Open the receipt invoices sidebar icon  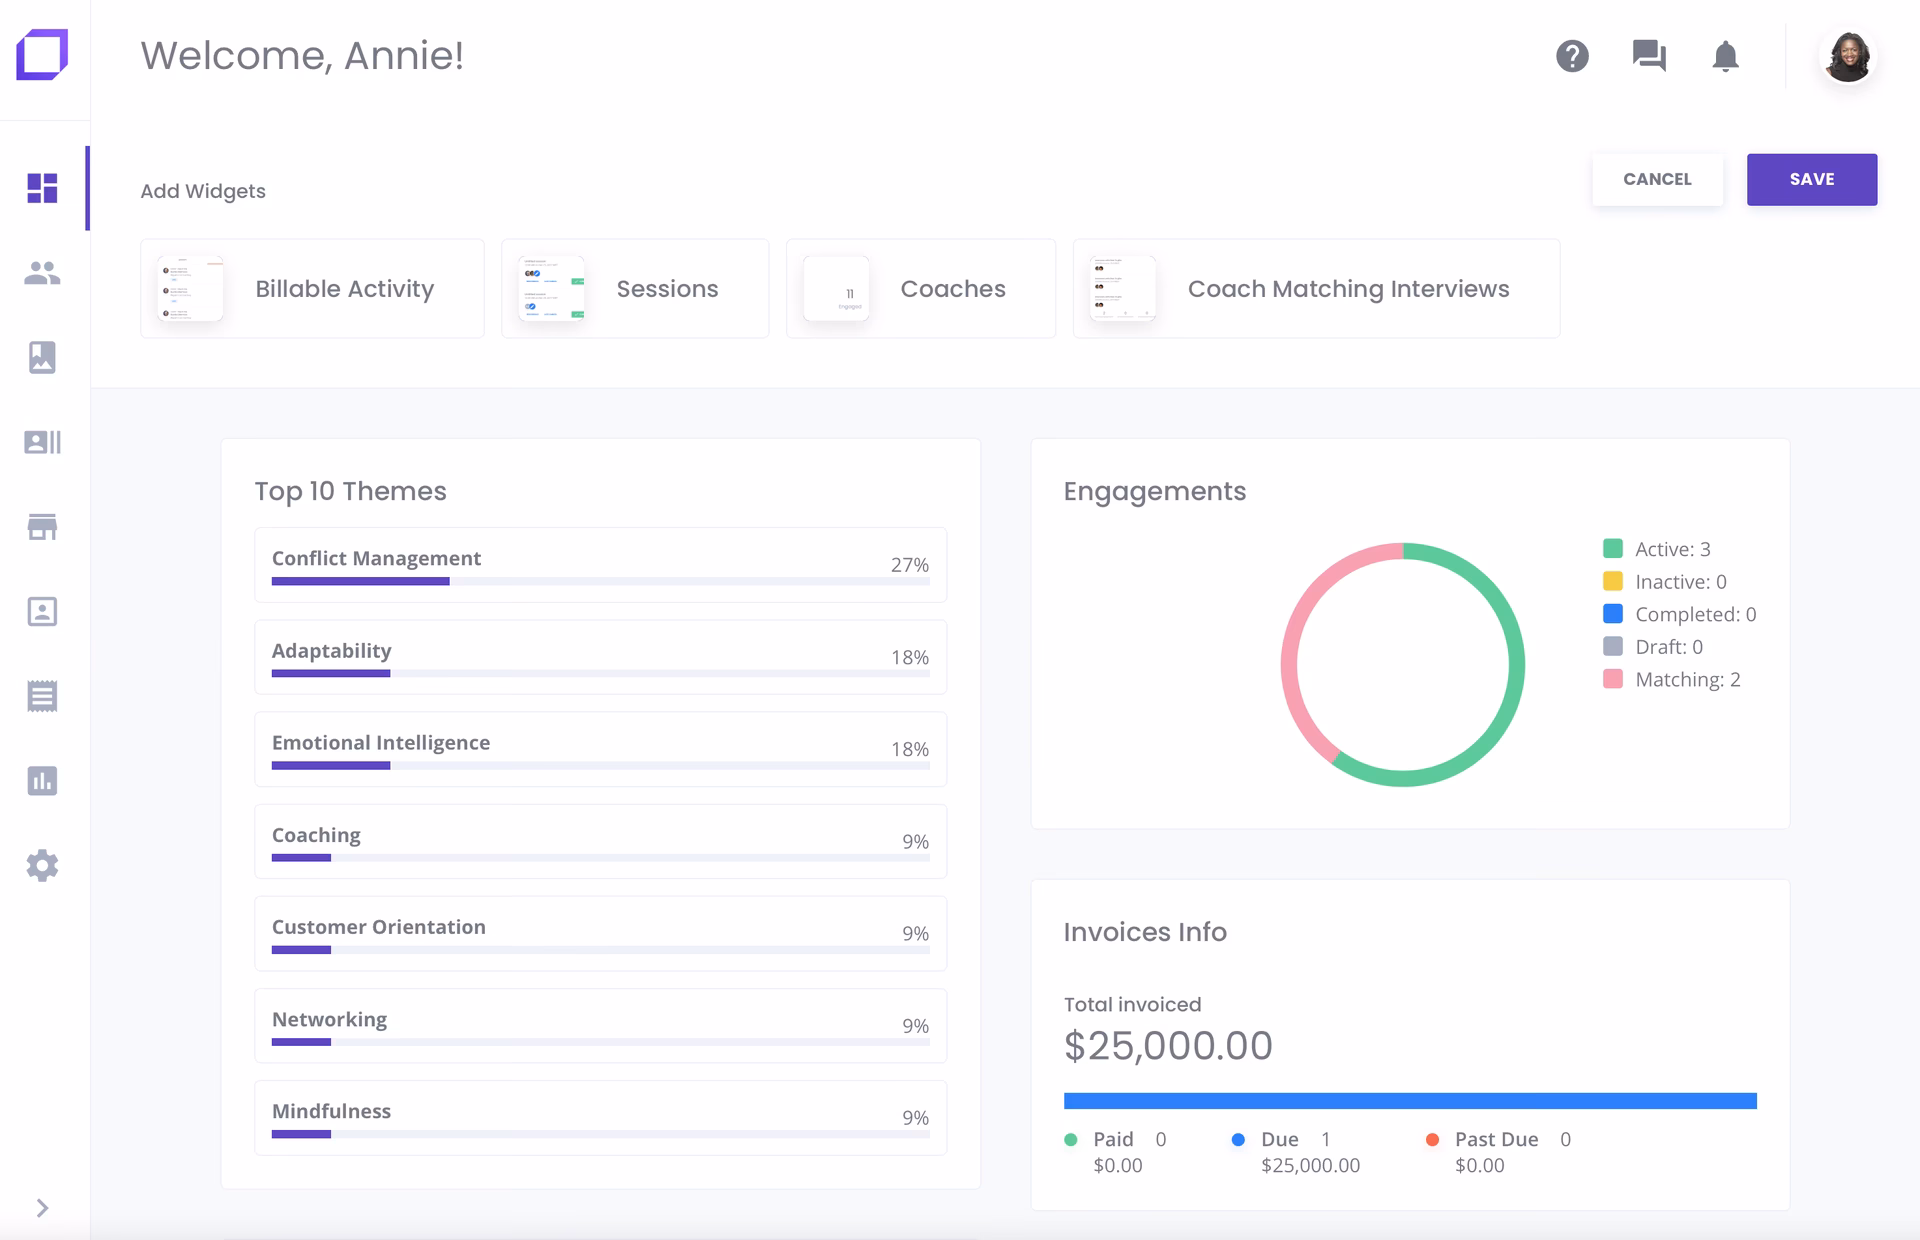point(42,696)
